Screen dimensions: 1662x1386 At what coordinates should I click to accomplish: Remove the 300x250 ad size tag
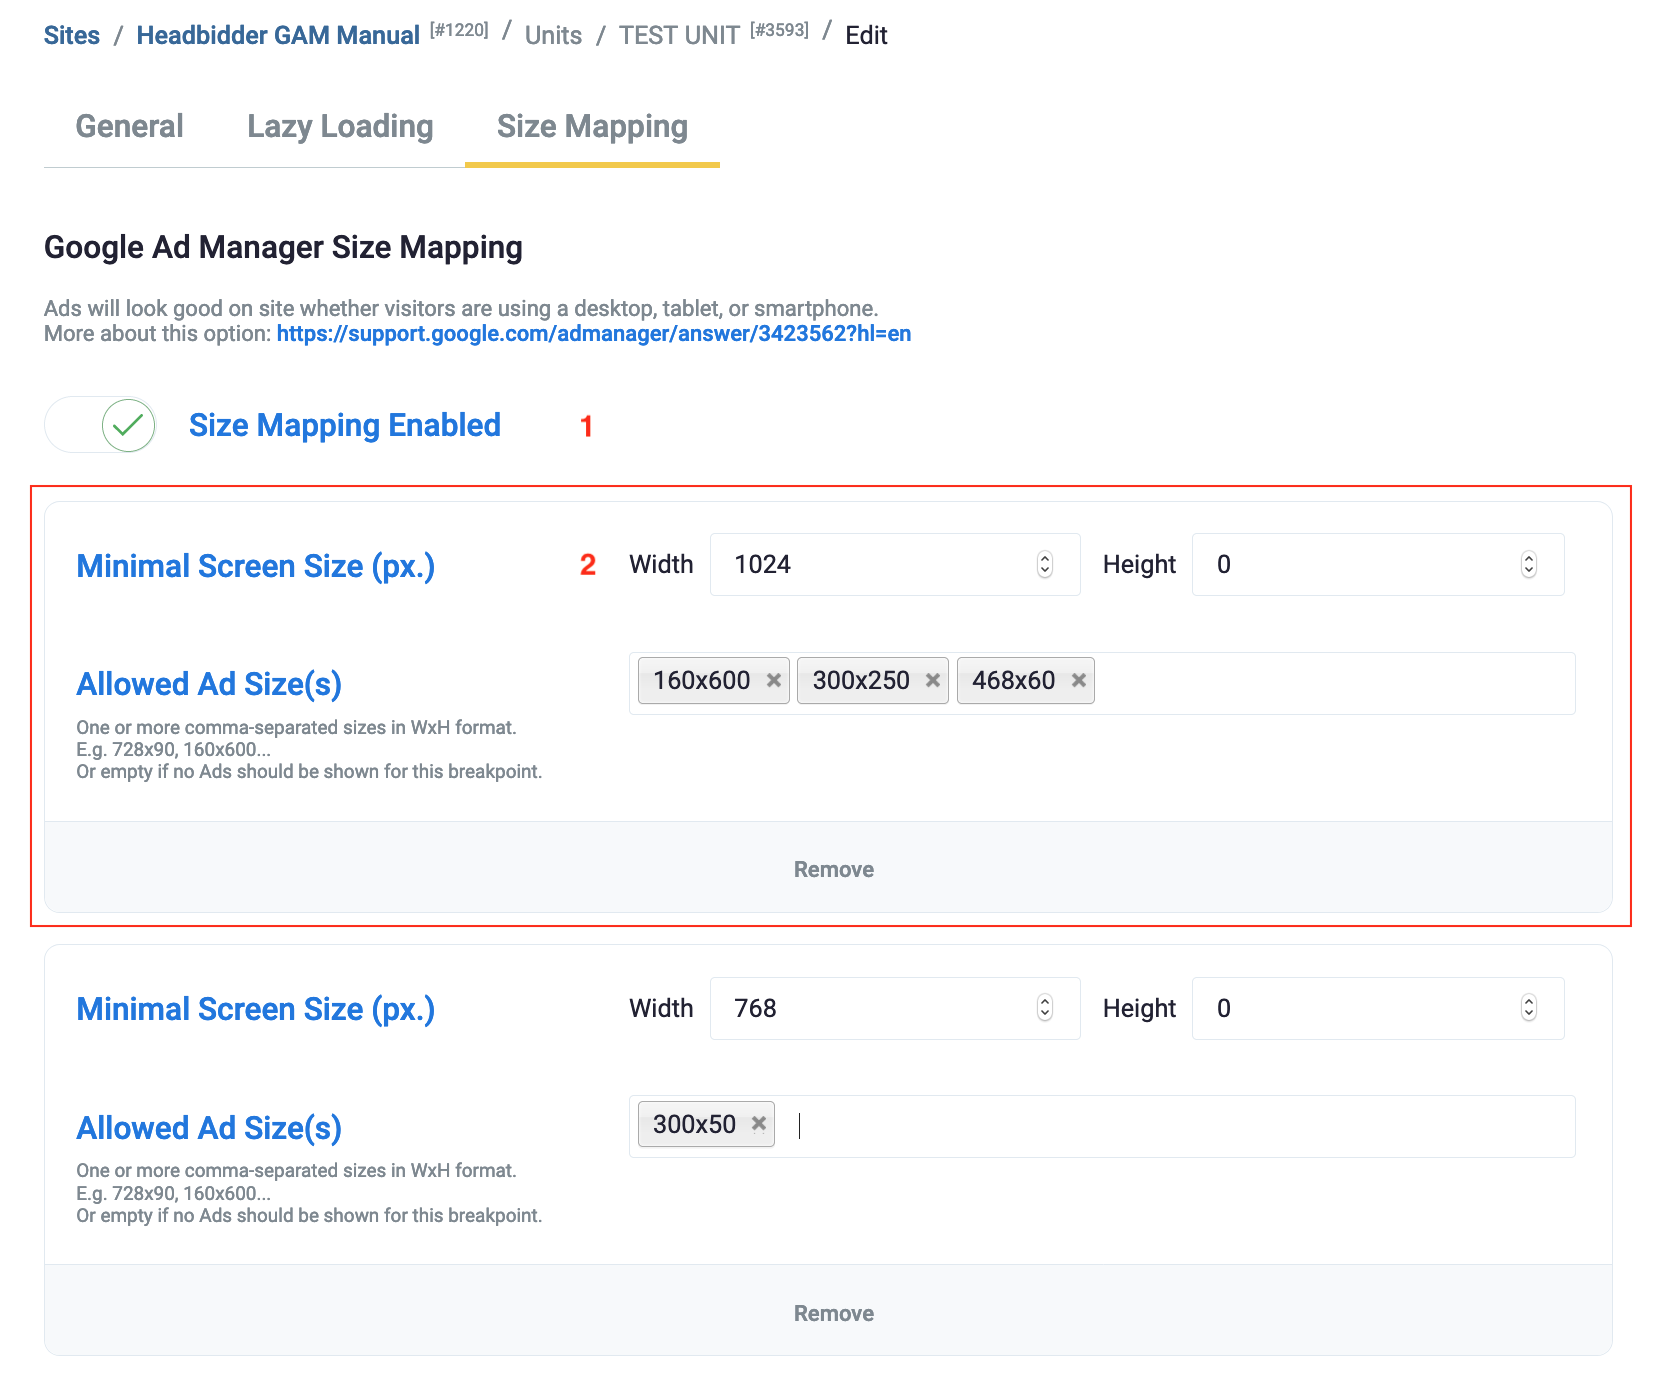[x=932, y=681]
